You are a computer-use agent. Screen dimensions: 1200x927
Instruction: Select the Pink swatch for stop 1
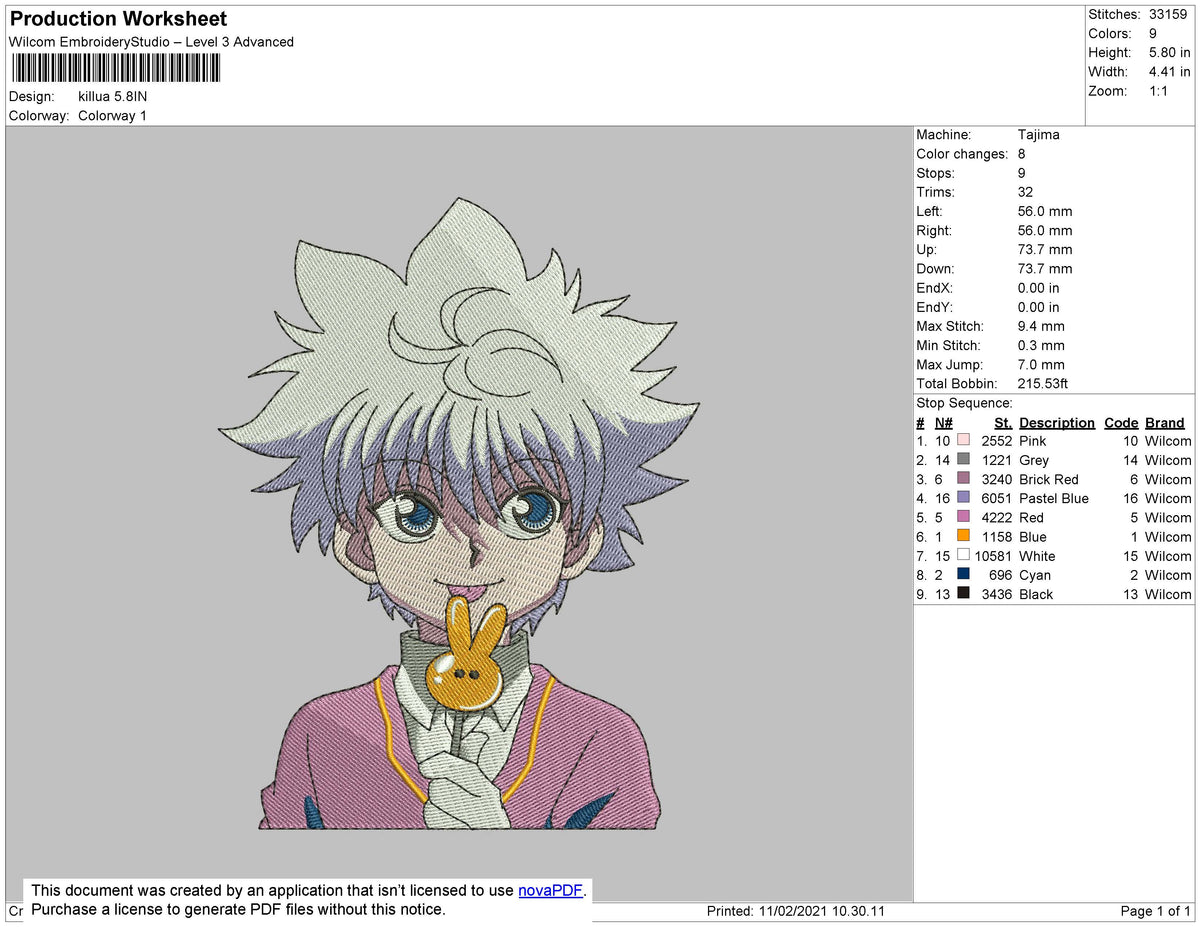(x=963, y=441)
